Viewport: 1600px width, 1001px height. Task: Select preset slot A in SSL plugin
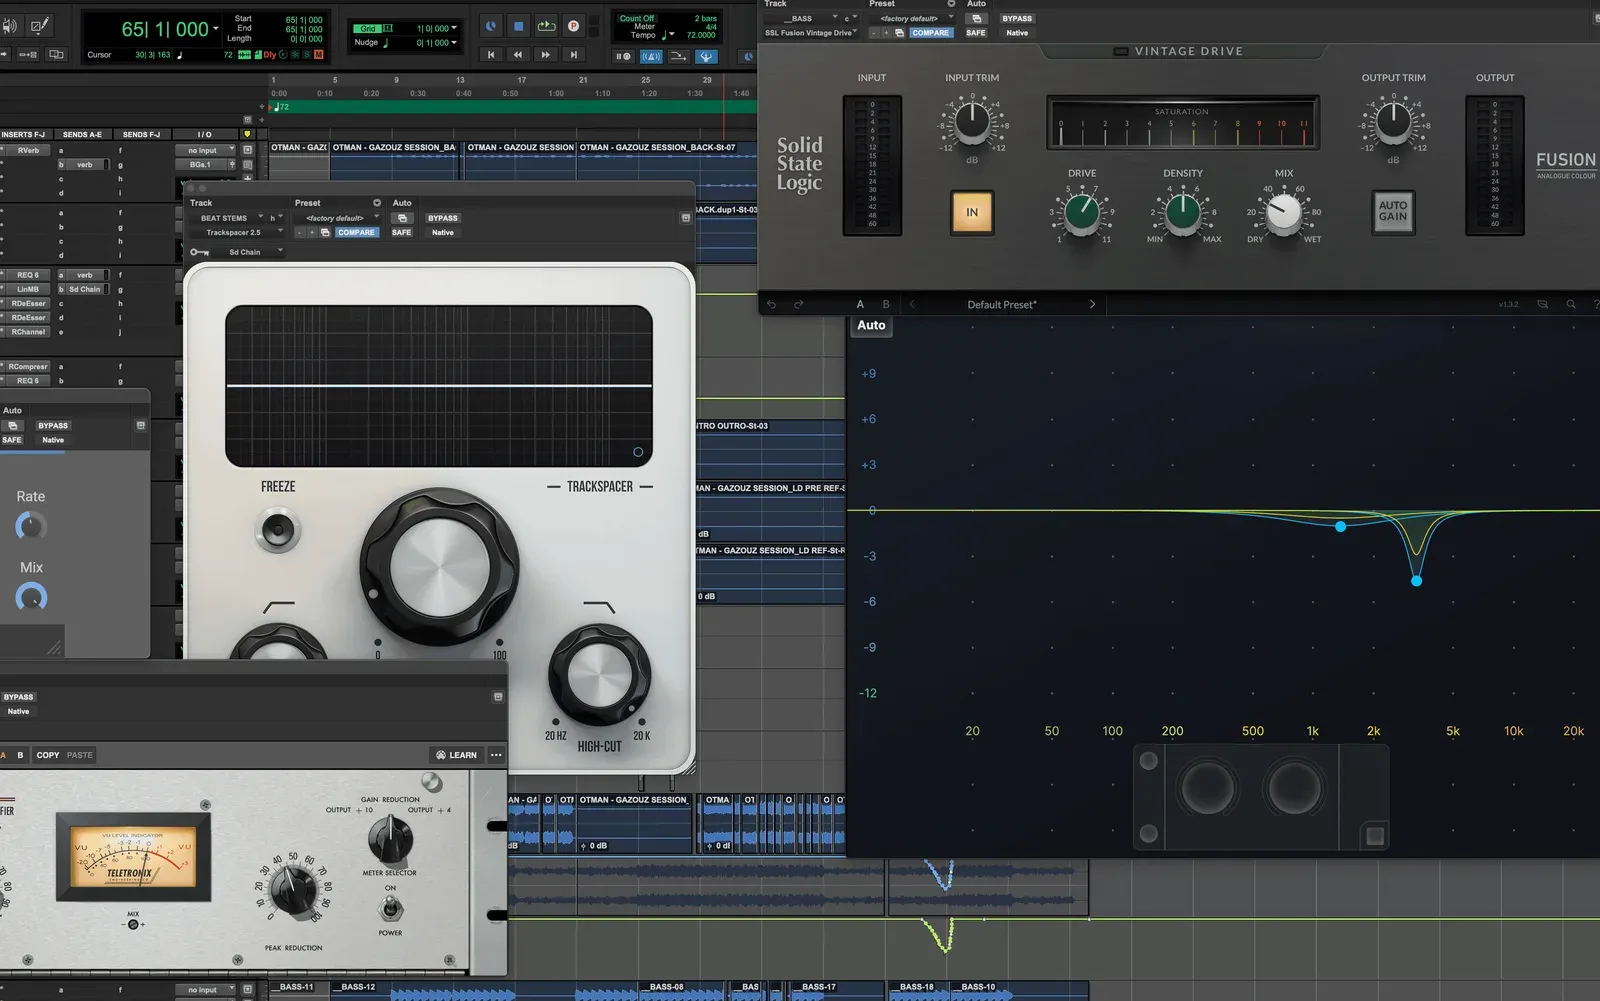[860, 304]
